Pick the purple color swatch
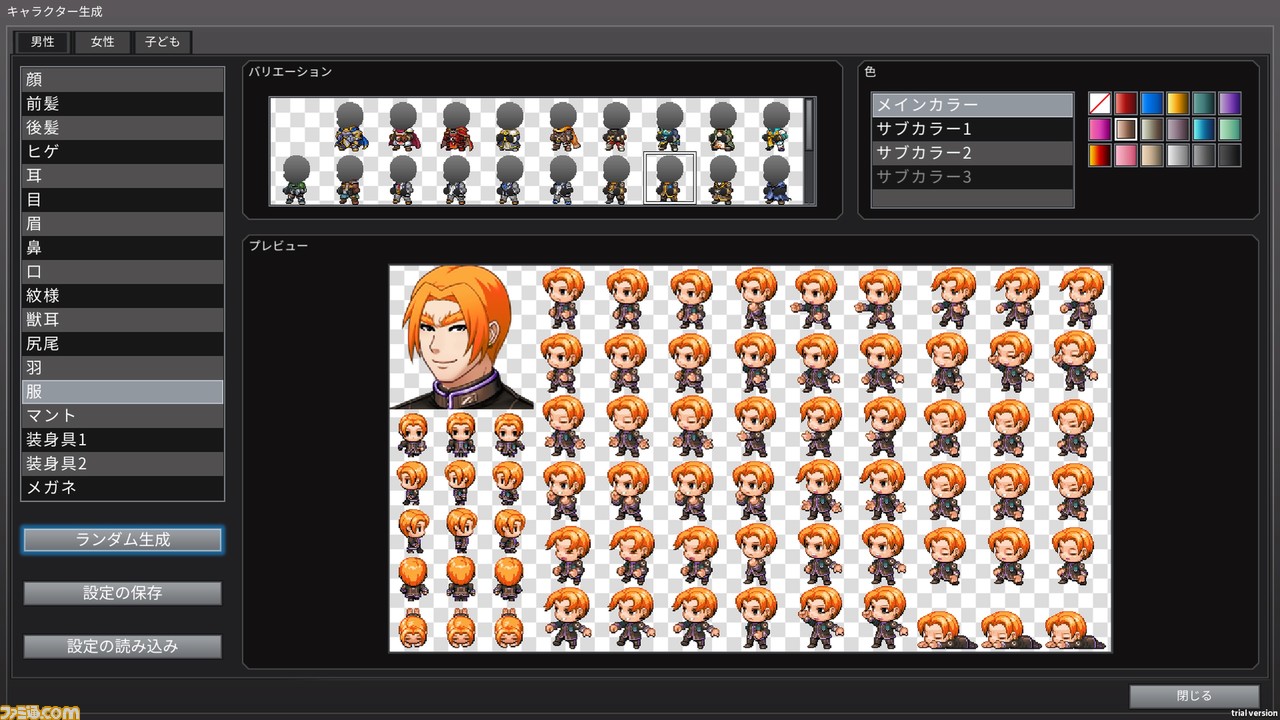This screenshot has height=720, width=1280. point(1229,102)
